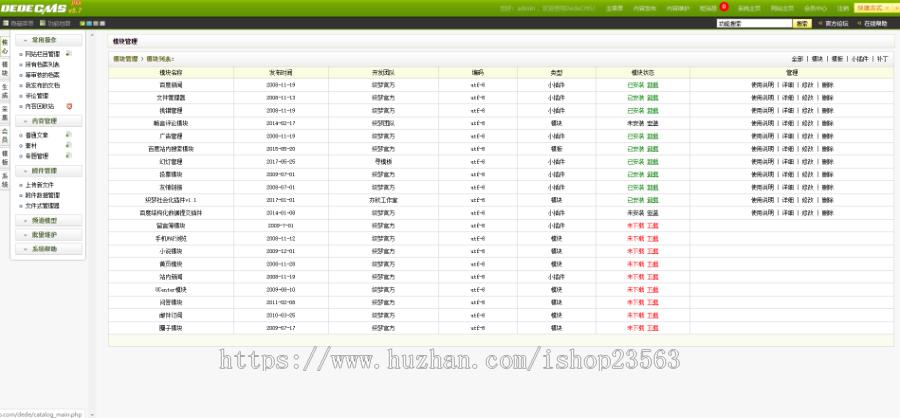
Task: Open 网站主页 in top bar
Action: click(x=782, y=9)
